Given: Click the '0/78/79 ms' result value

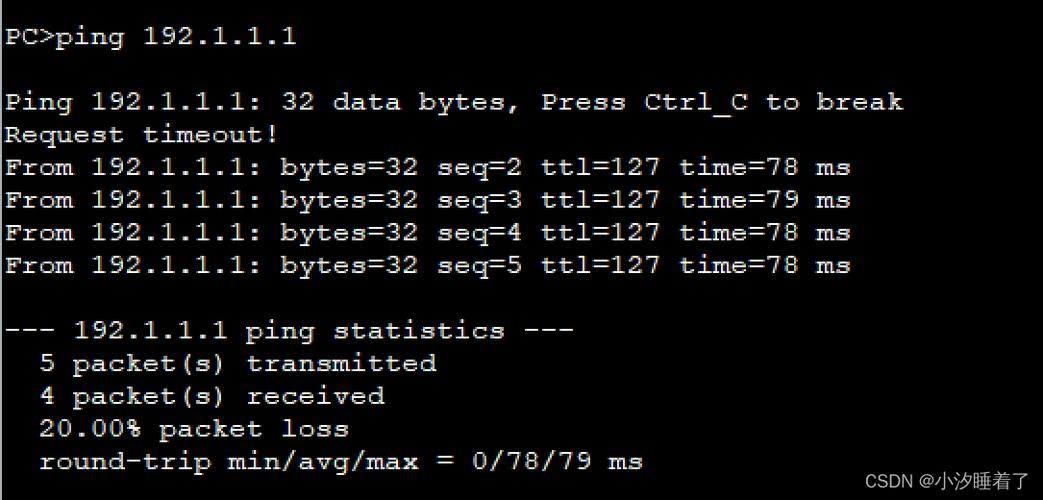Looking at the screenshot, I should tap(557, 461).
